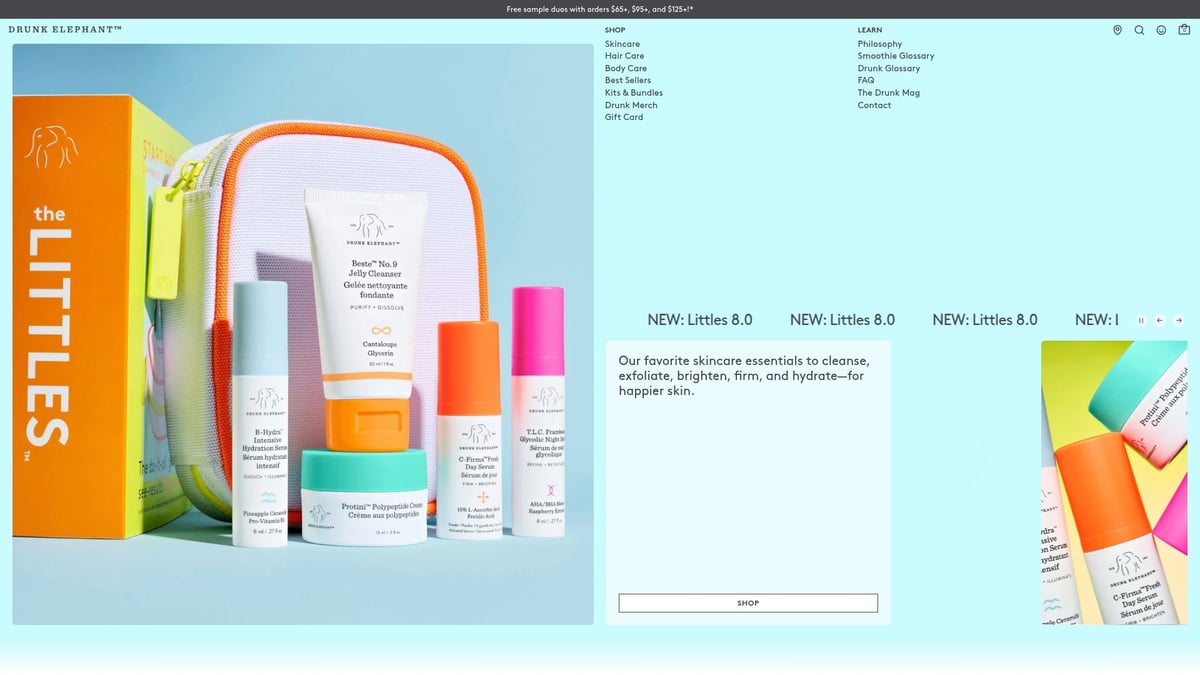Screen dimensions: 1200x675
Task: Toggle carousel playback with the pause control
Action: [1141, 320]
